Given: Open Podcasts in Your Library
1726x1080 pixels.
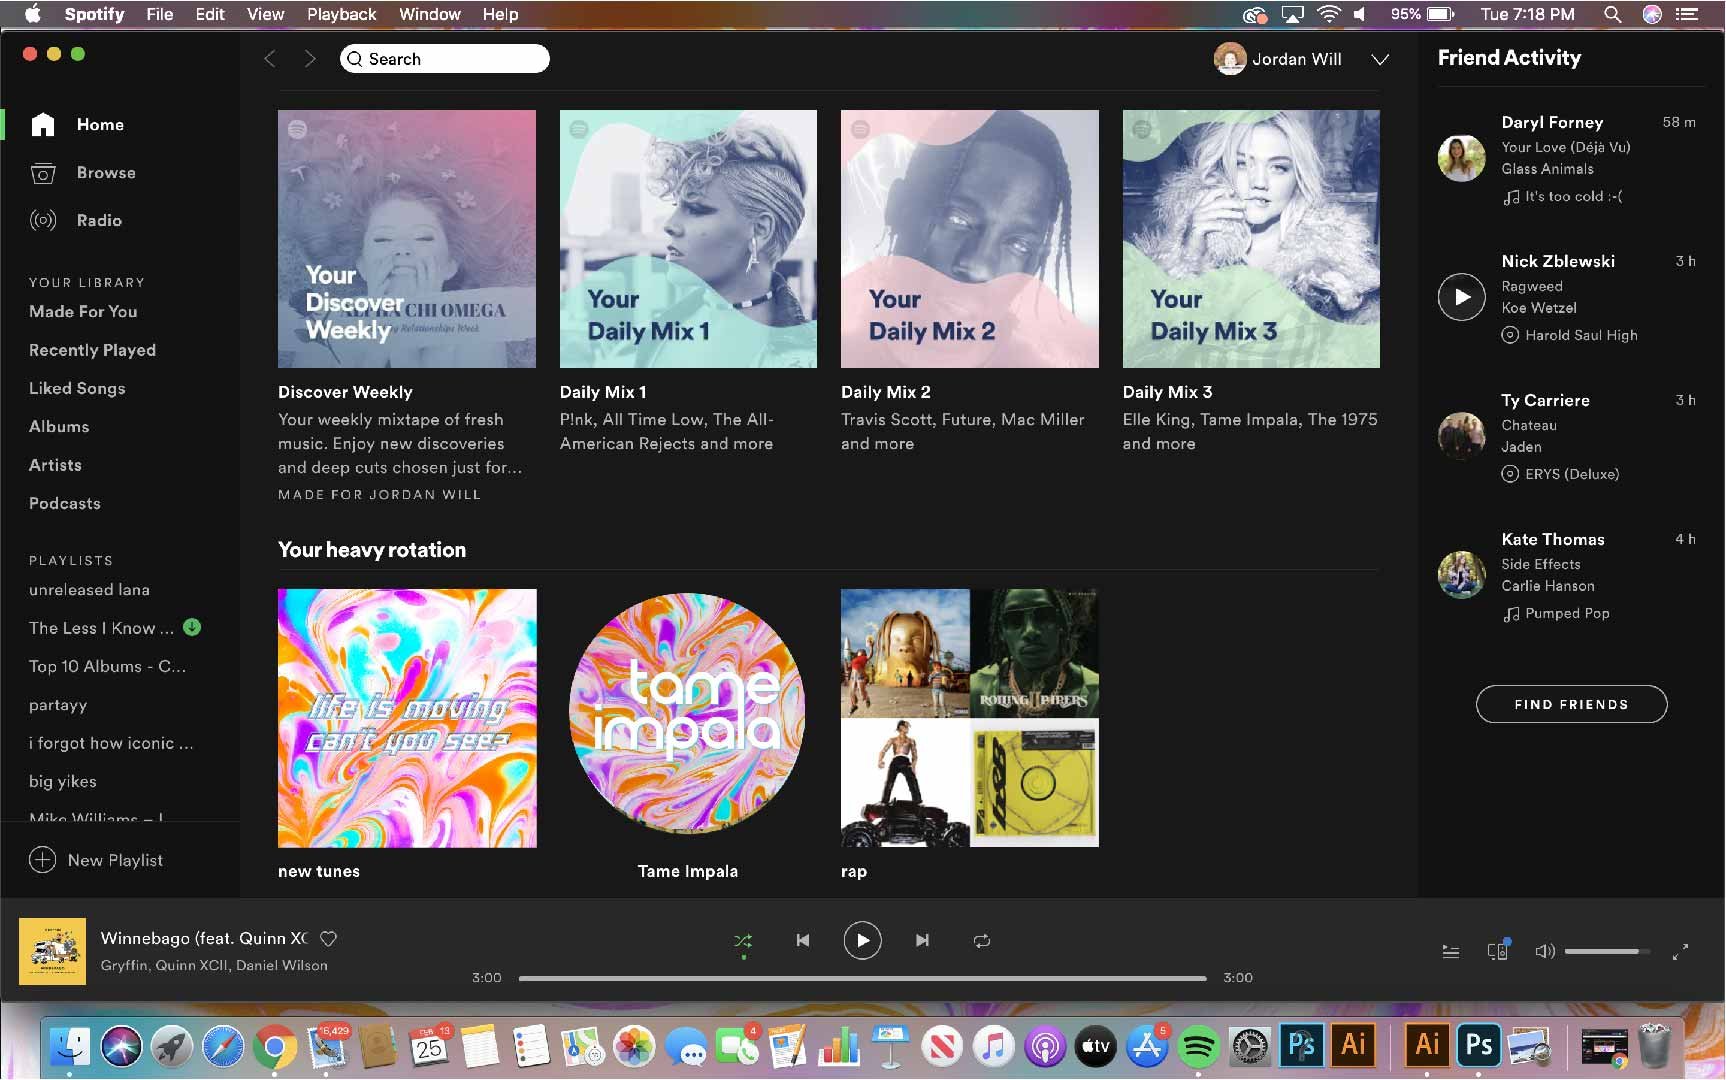Looking at the screenshot, I should tap(65, 503).
